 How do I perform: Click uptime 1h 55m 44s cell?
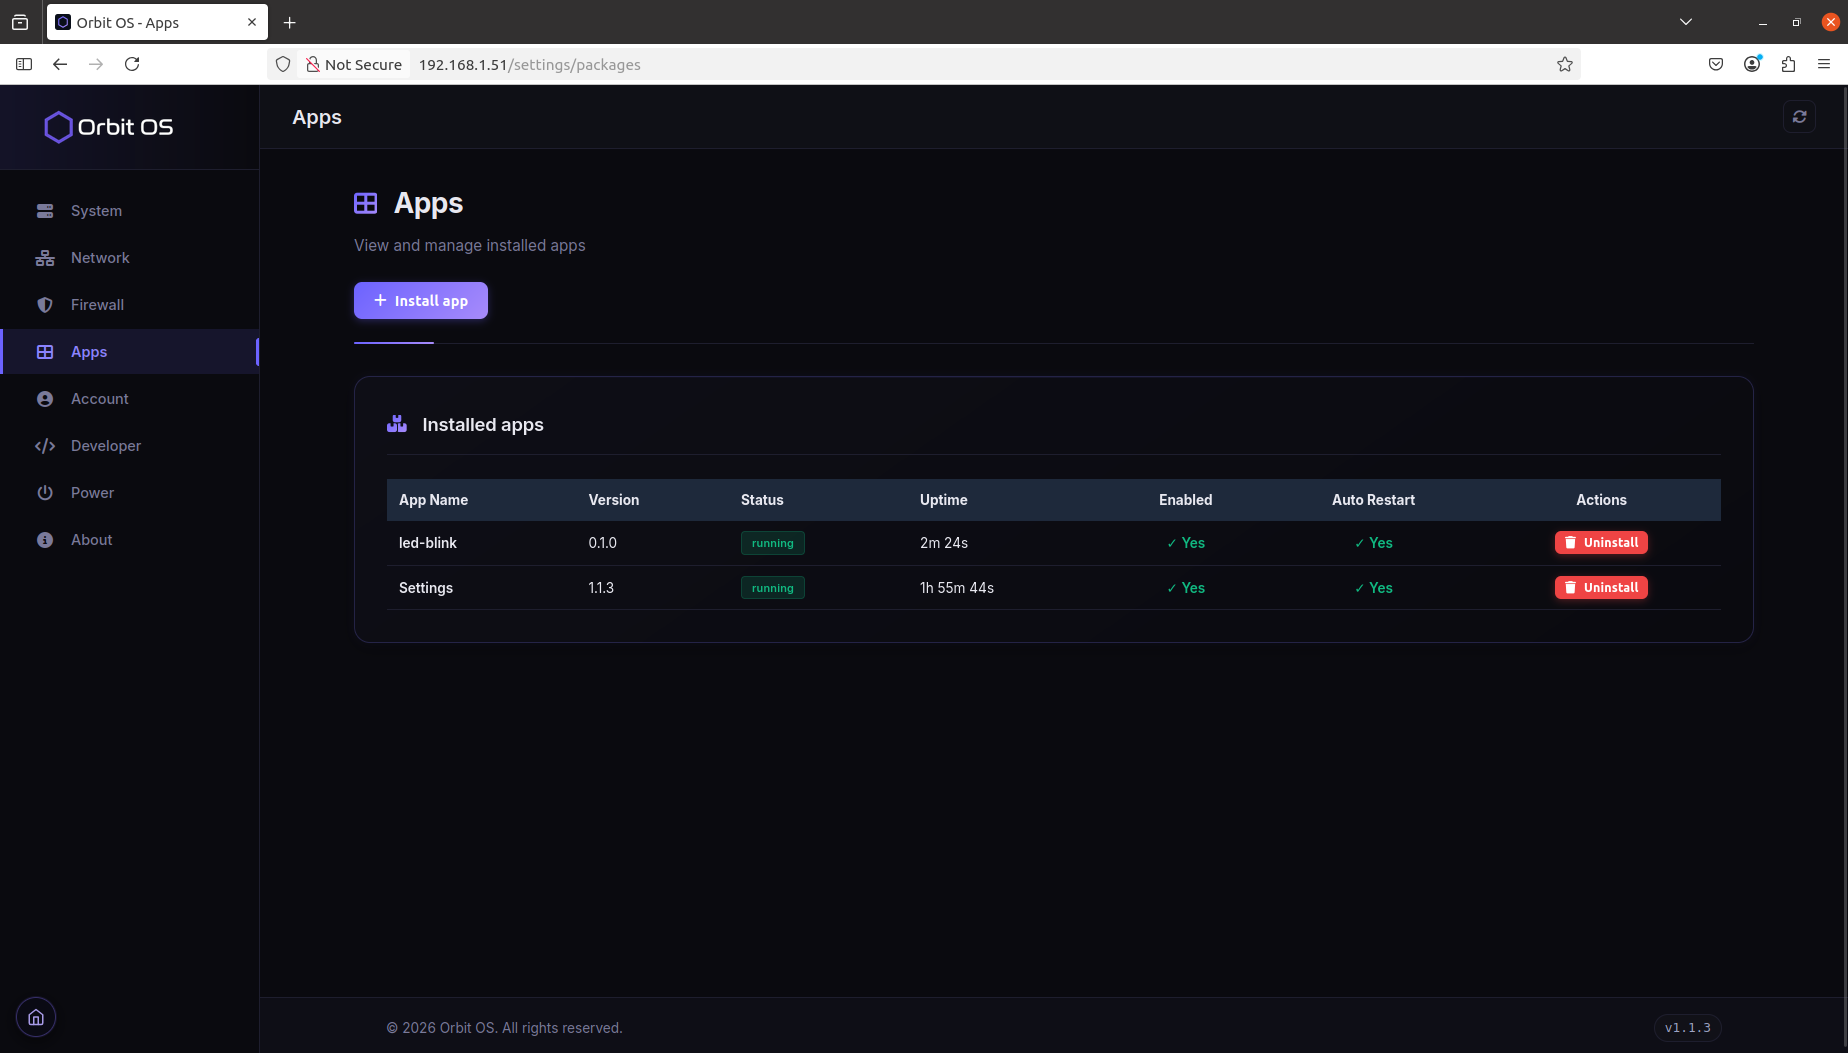[957, 588]
